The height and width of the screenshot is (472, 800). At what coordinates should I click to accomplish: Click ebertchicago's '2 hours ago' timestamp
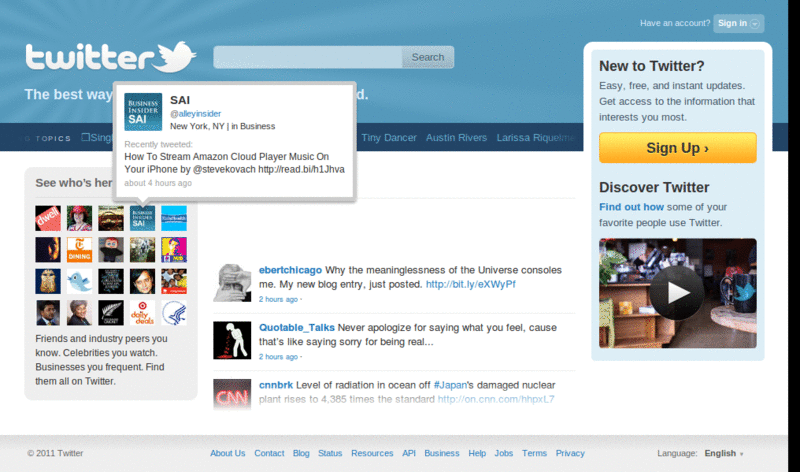278,300
